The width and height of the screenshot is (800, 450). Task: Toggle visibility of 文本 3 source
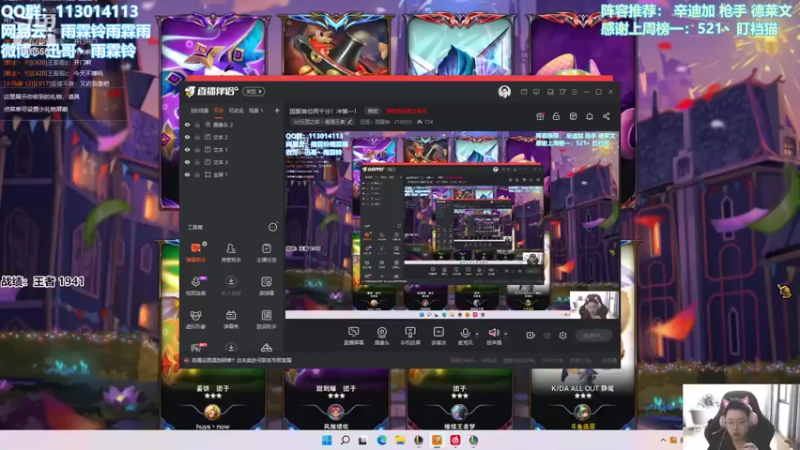(187, 162)
